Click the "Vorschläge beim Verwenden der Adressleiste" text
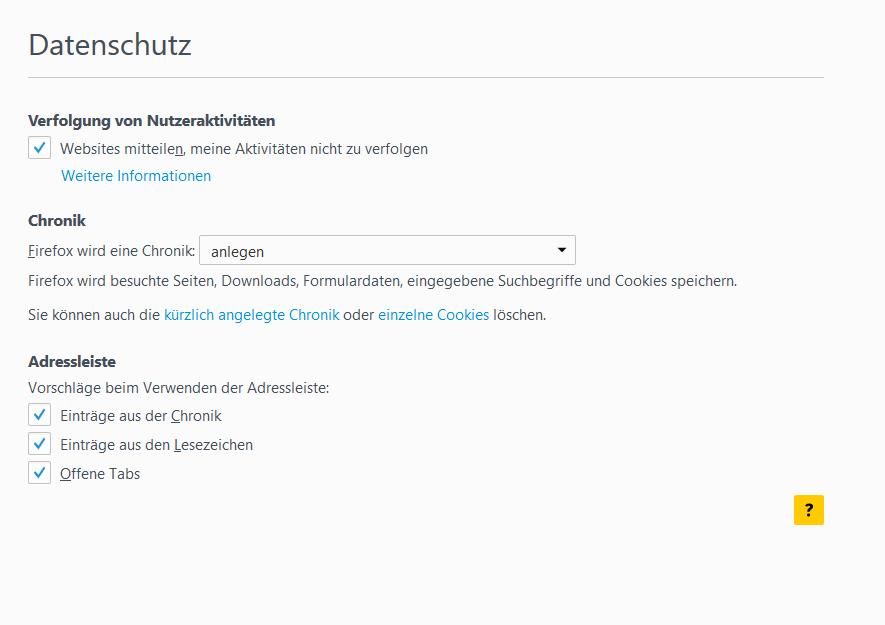 click(178, 388)
